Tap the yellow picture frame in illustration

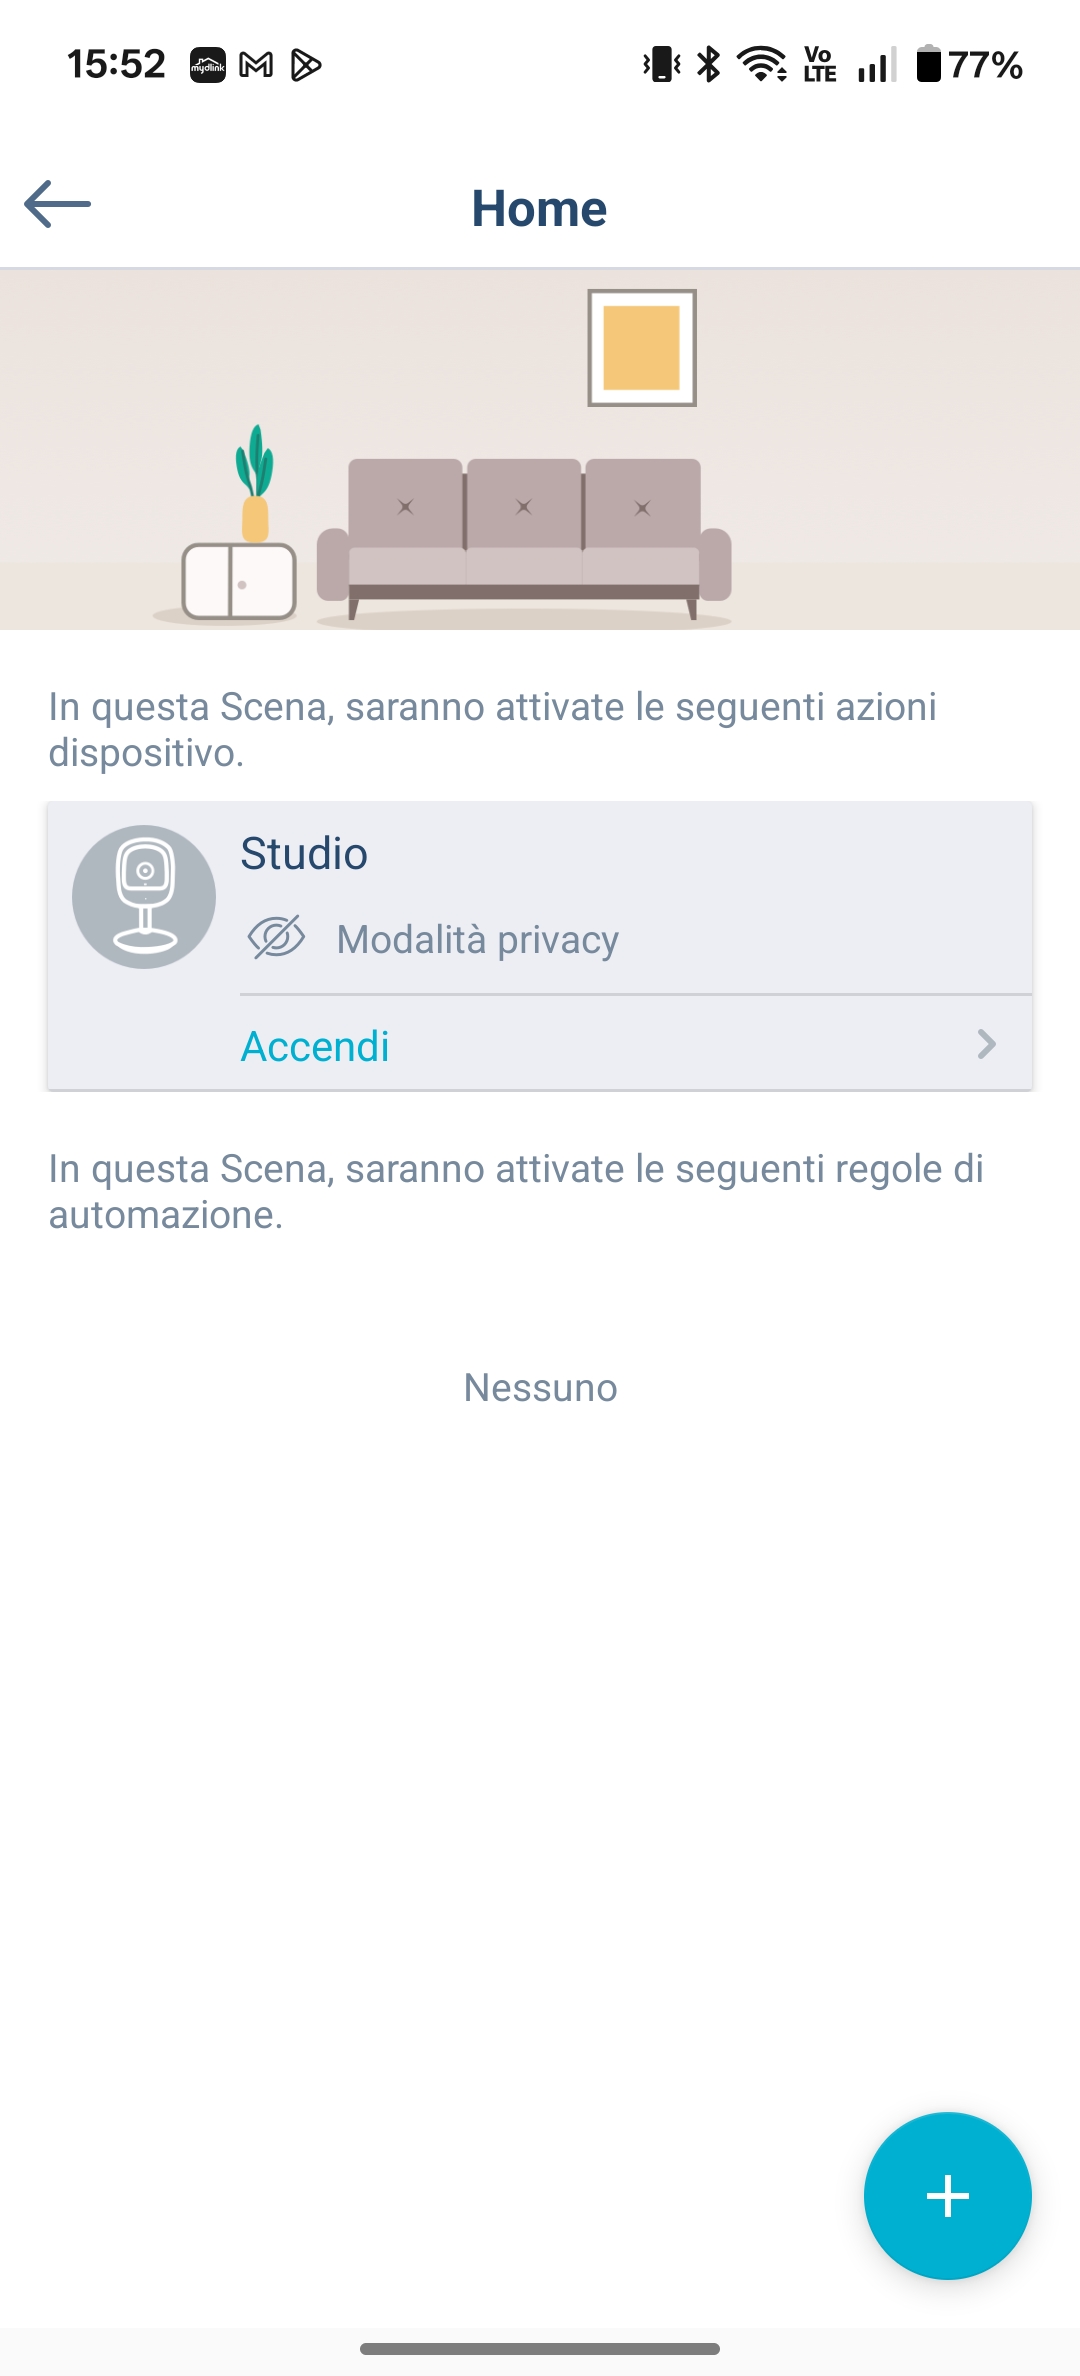(x=642, y=348)
